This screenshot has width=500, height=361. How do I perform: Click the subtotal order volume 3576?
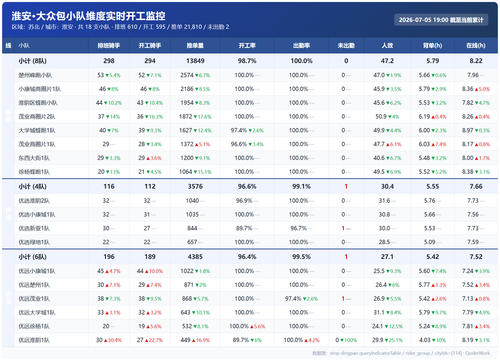[x=195, y=187]
